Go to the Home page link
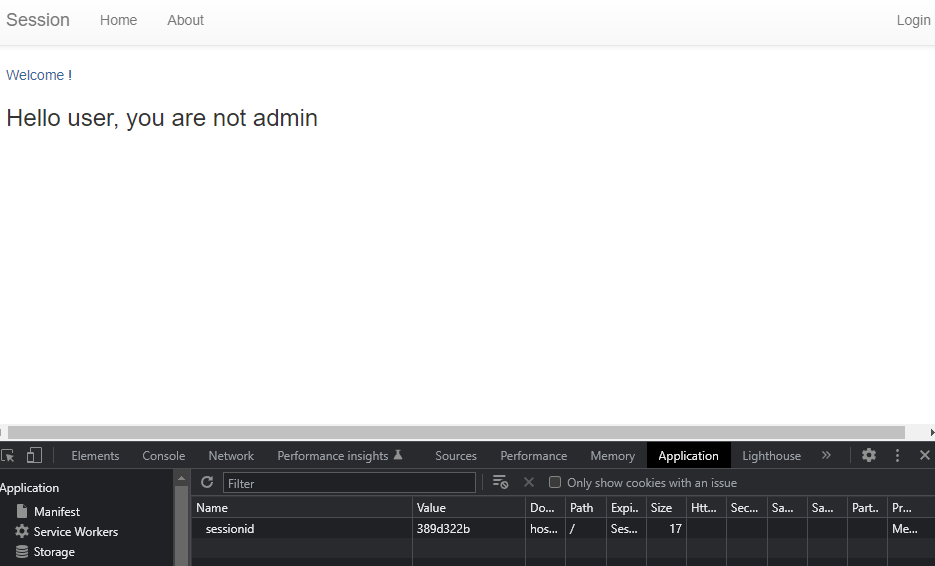Viewport: 935px width, 566px height. tap(118, 20)
